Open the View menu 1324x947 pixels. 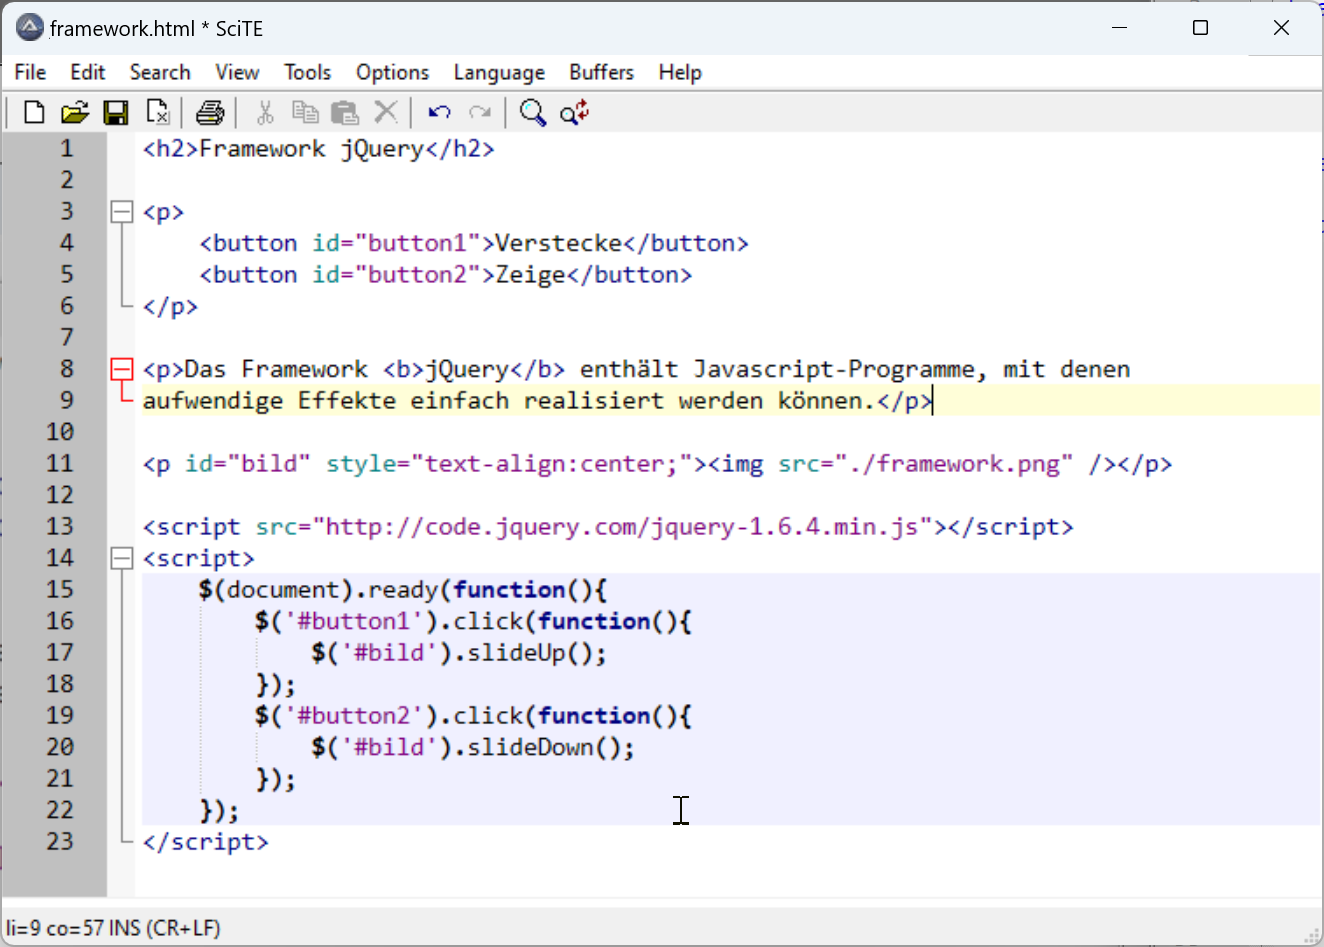237,72
